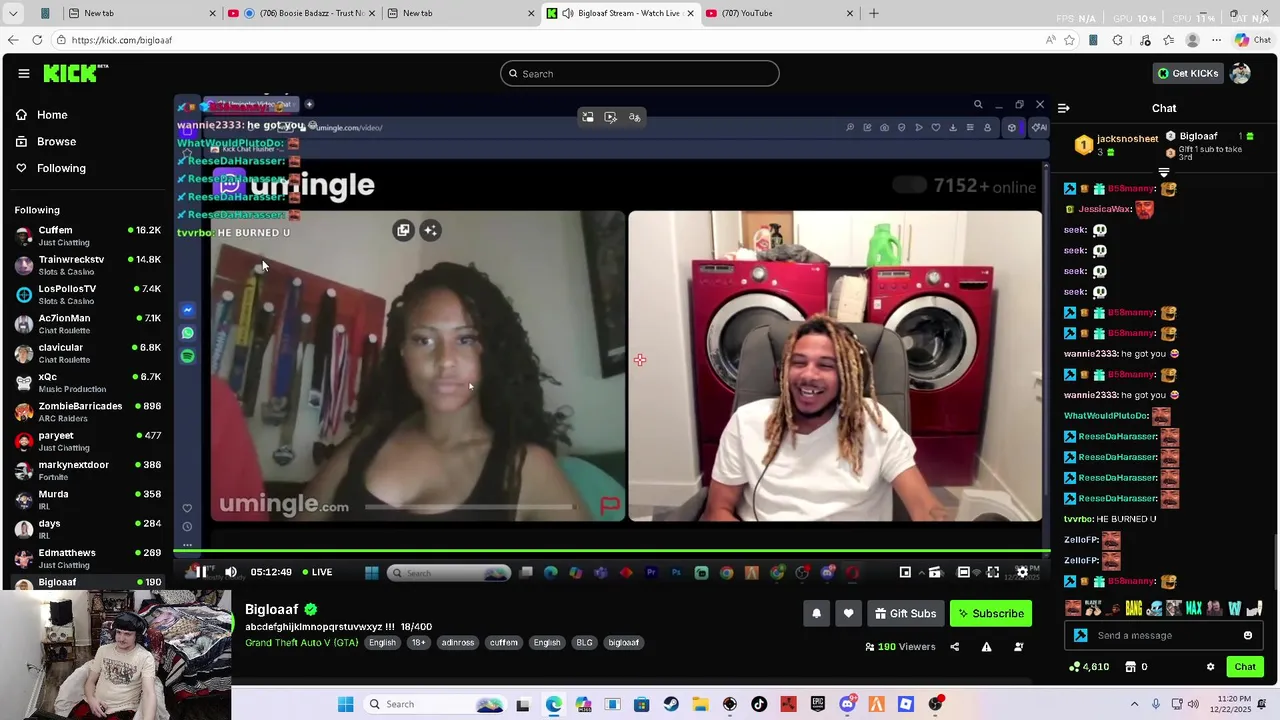1280x720 pixels.
Task: Open Windows Start menu on taskbar
Action: coord(345,704)
